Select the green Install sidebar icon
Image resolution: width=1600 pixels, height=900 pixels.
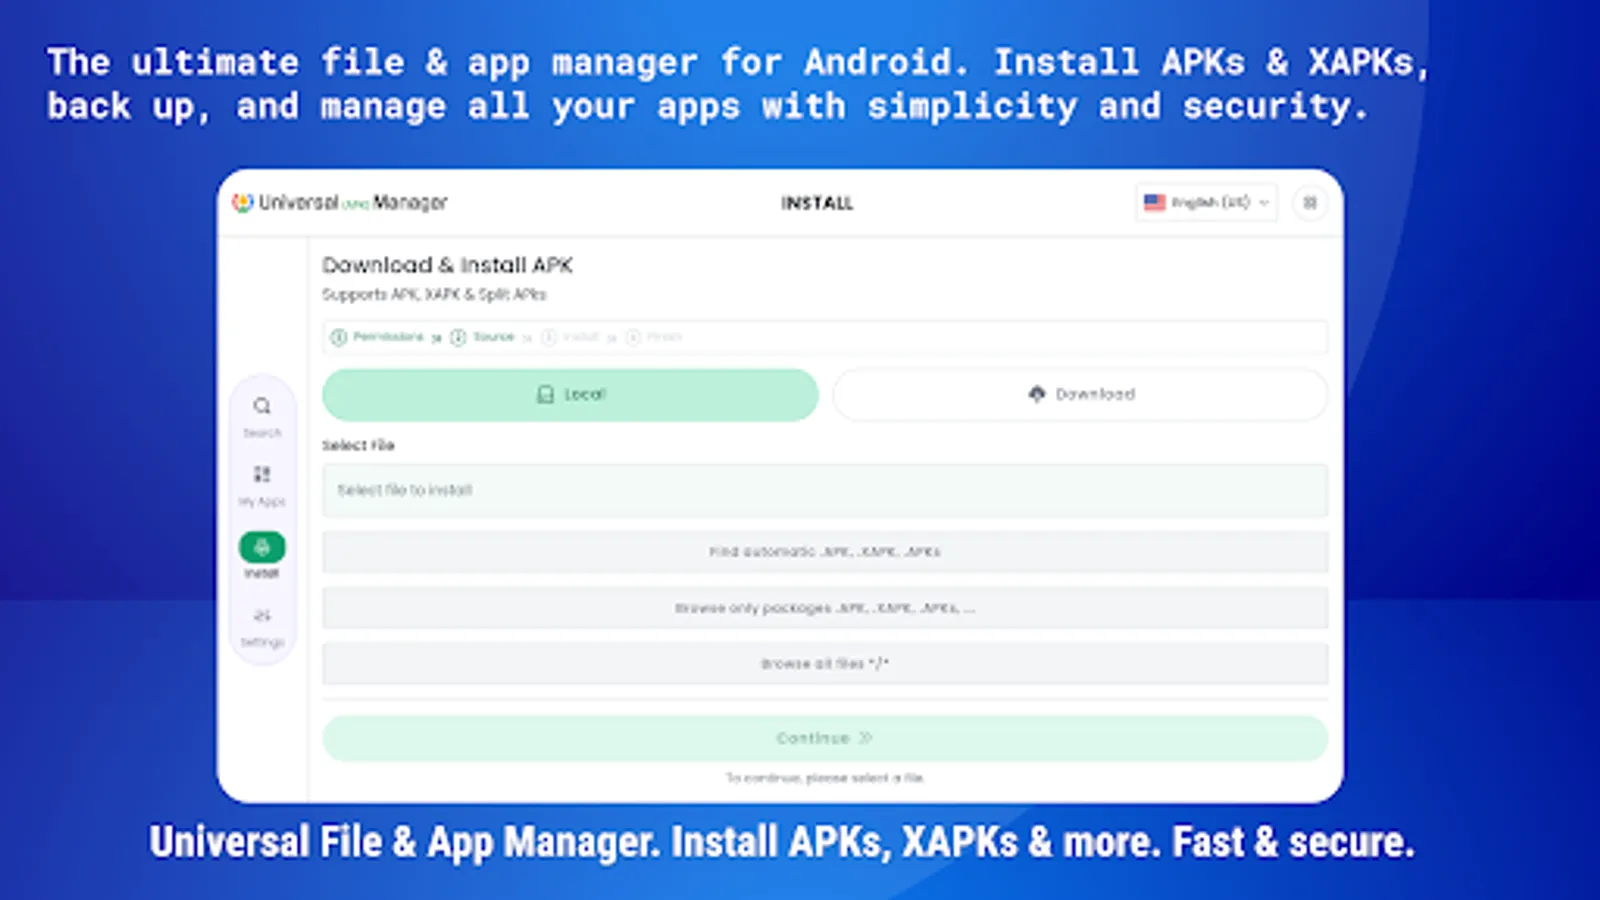click(262, 554)
